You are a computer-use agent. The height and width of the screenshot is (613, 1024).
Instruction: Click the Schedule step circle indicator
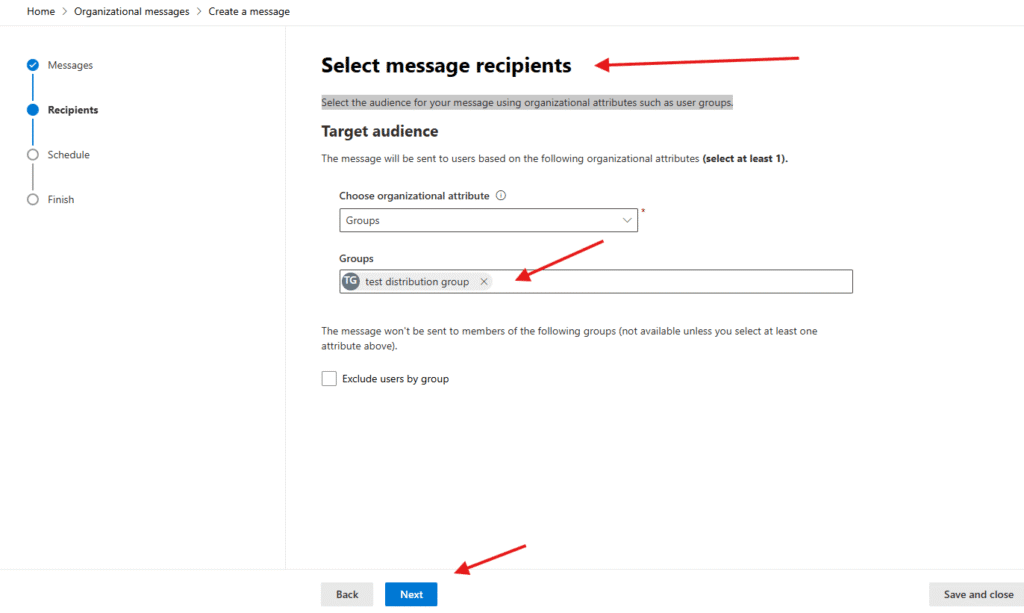(x=33, y=155)
